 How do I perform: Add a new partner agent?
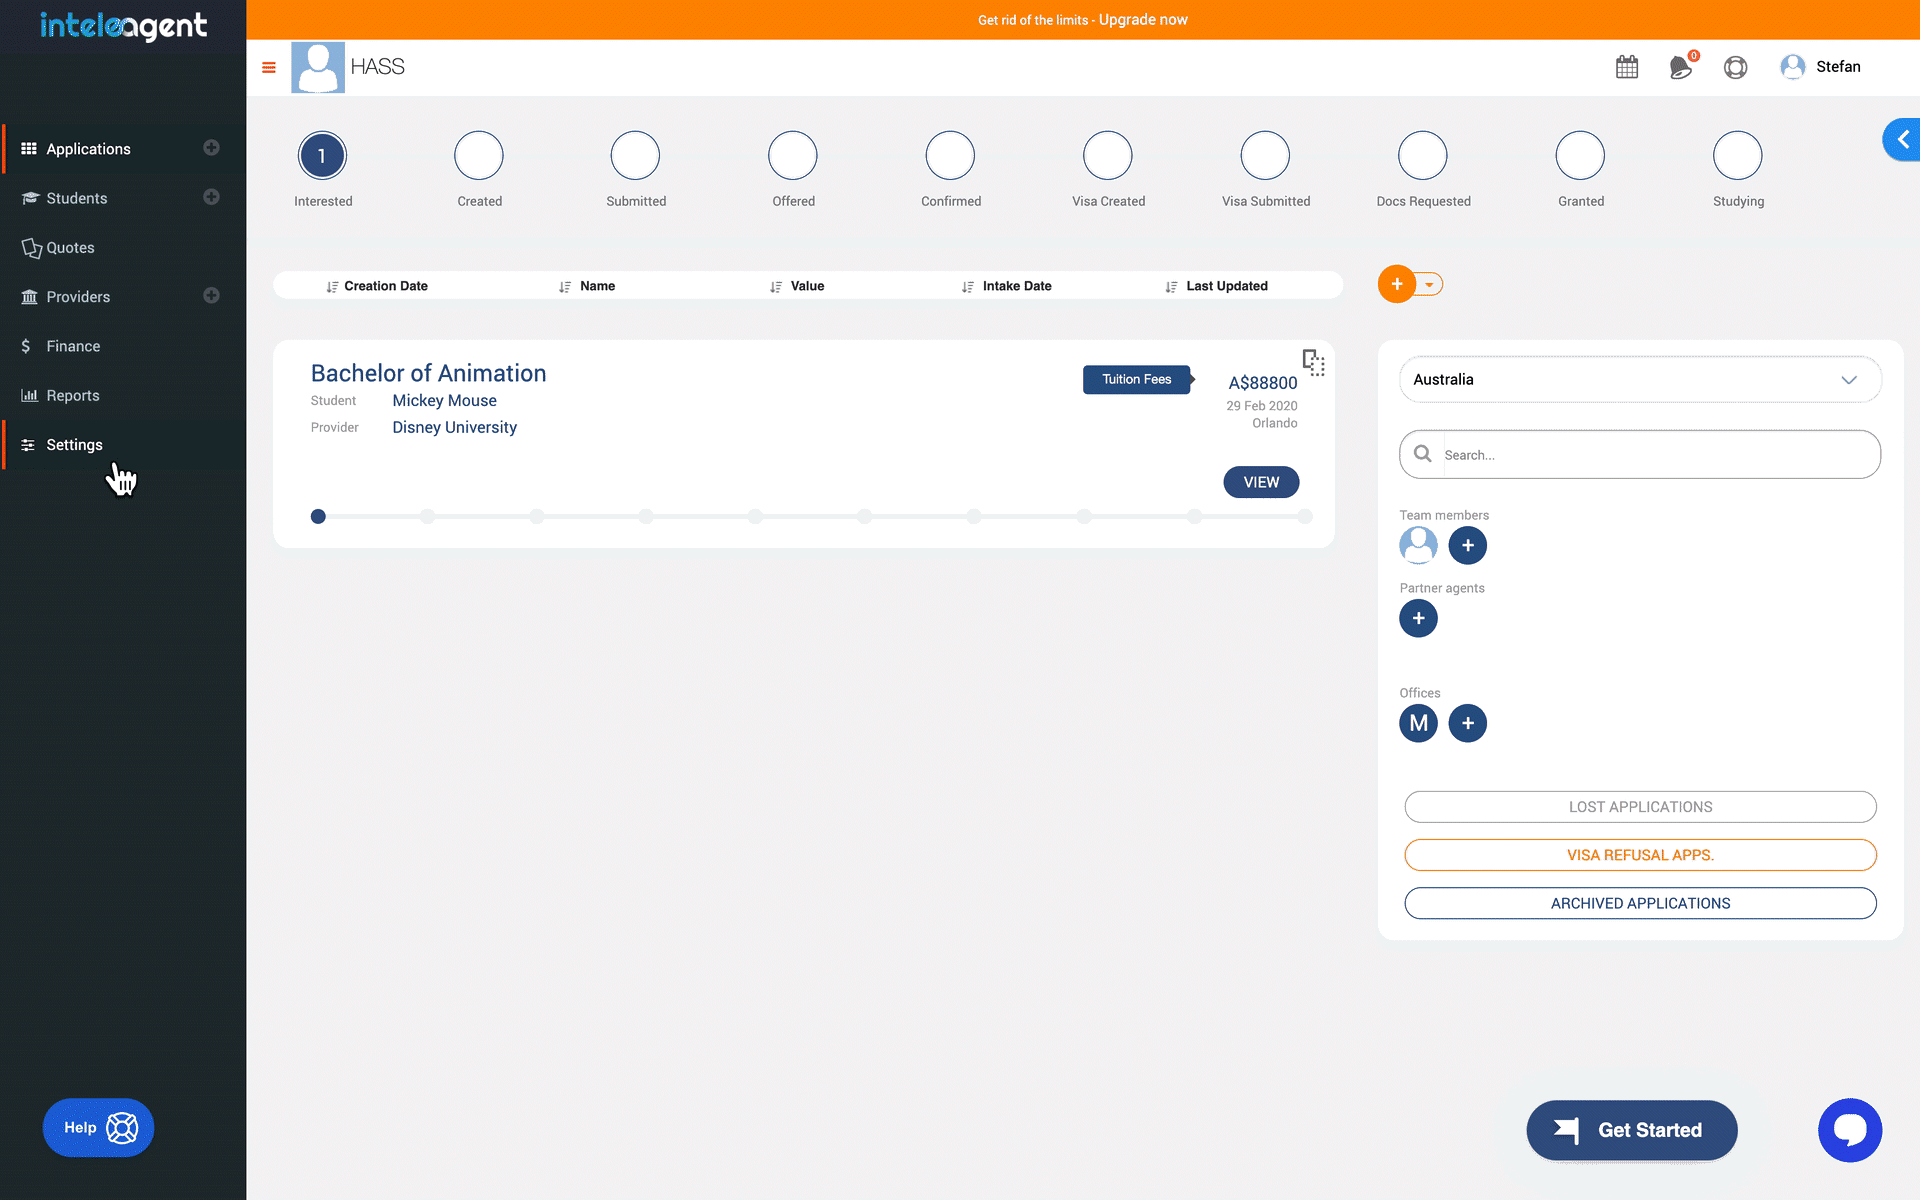[x=1418, y=618]
